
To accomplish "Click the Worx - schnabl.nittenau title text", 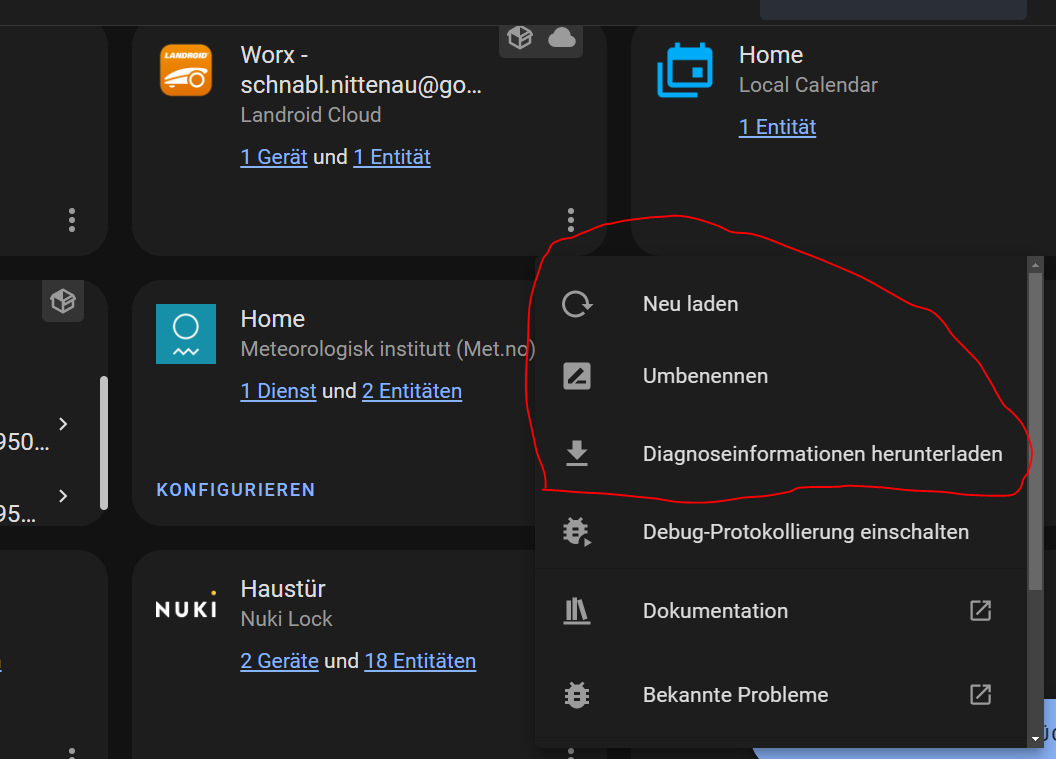I will tap(361, 70).
